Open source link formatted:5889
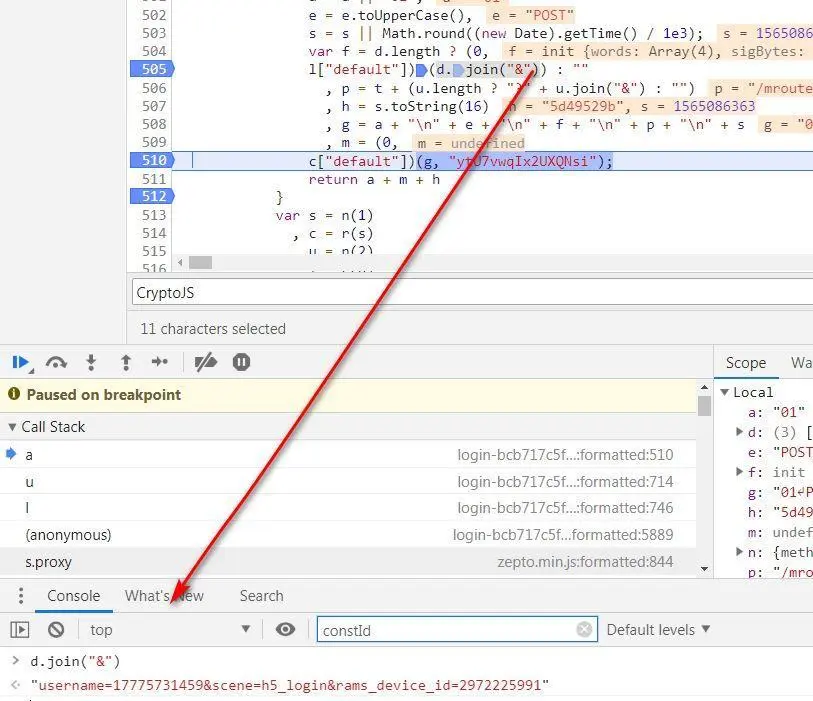 click(563, 535)
